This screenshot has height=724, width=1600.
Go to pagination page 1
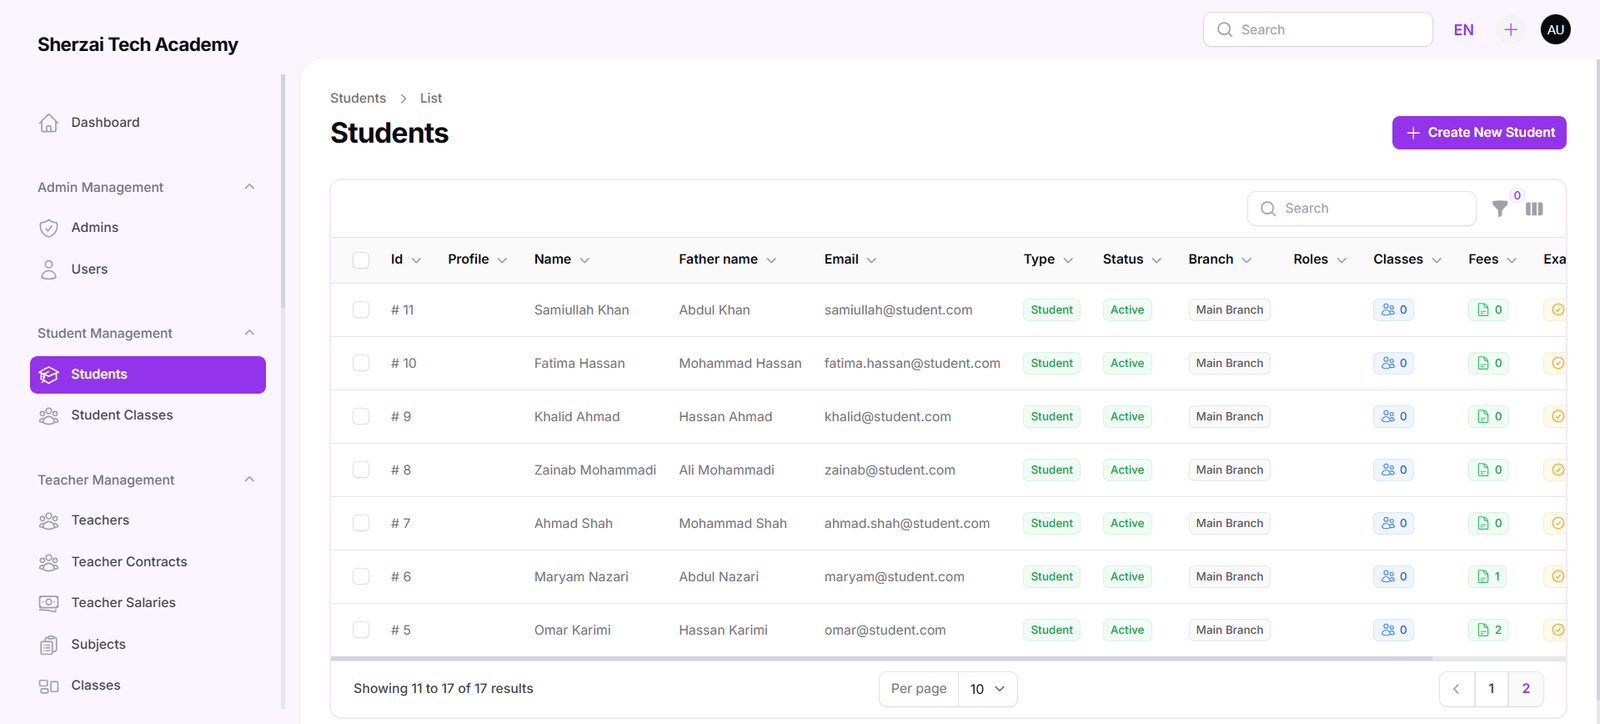tap(1491, 689)
